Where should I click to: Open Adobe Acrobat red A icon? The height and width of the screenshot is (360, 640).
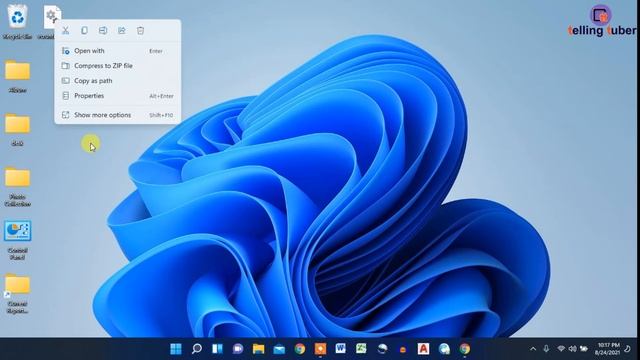(423, 349)
